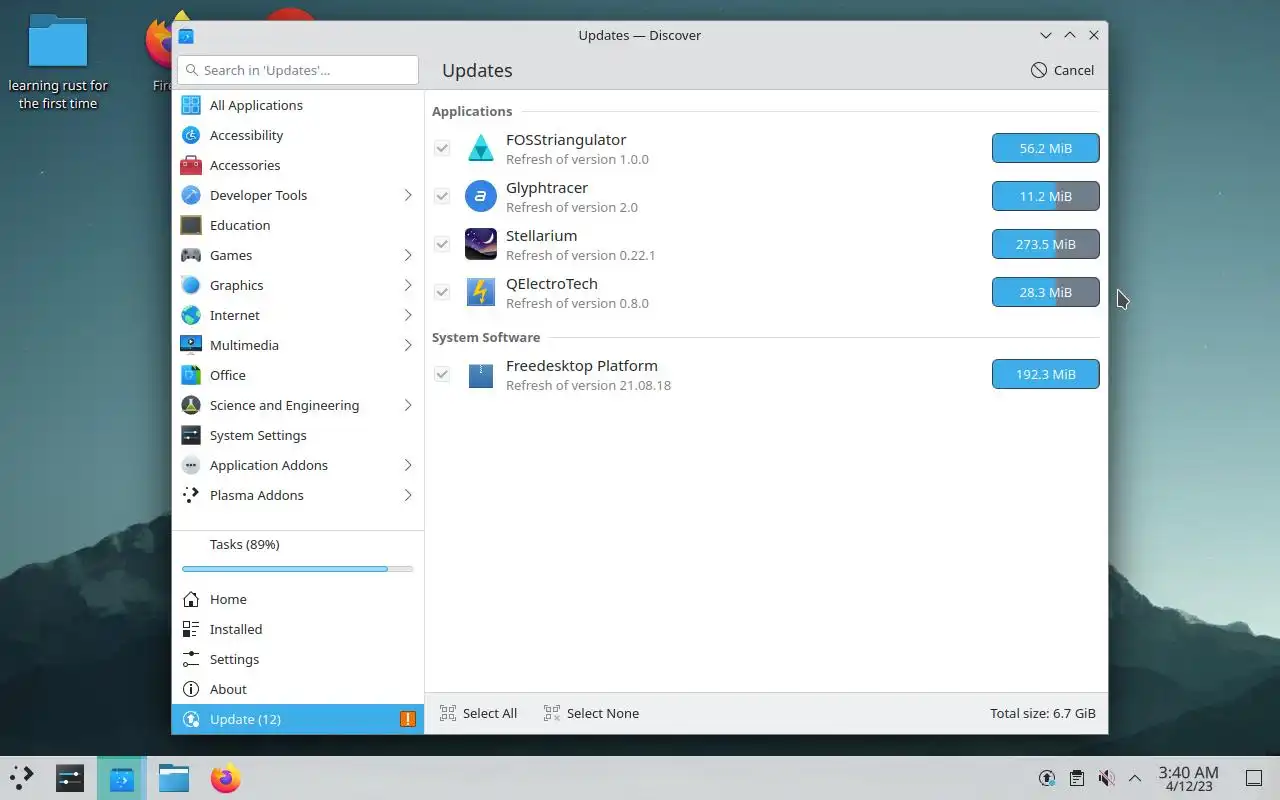Click the FOSStriangulator 56.2 MiB progress bar
Screen dimensions: 1280x800
(1046, 148)
